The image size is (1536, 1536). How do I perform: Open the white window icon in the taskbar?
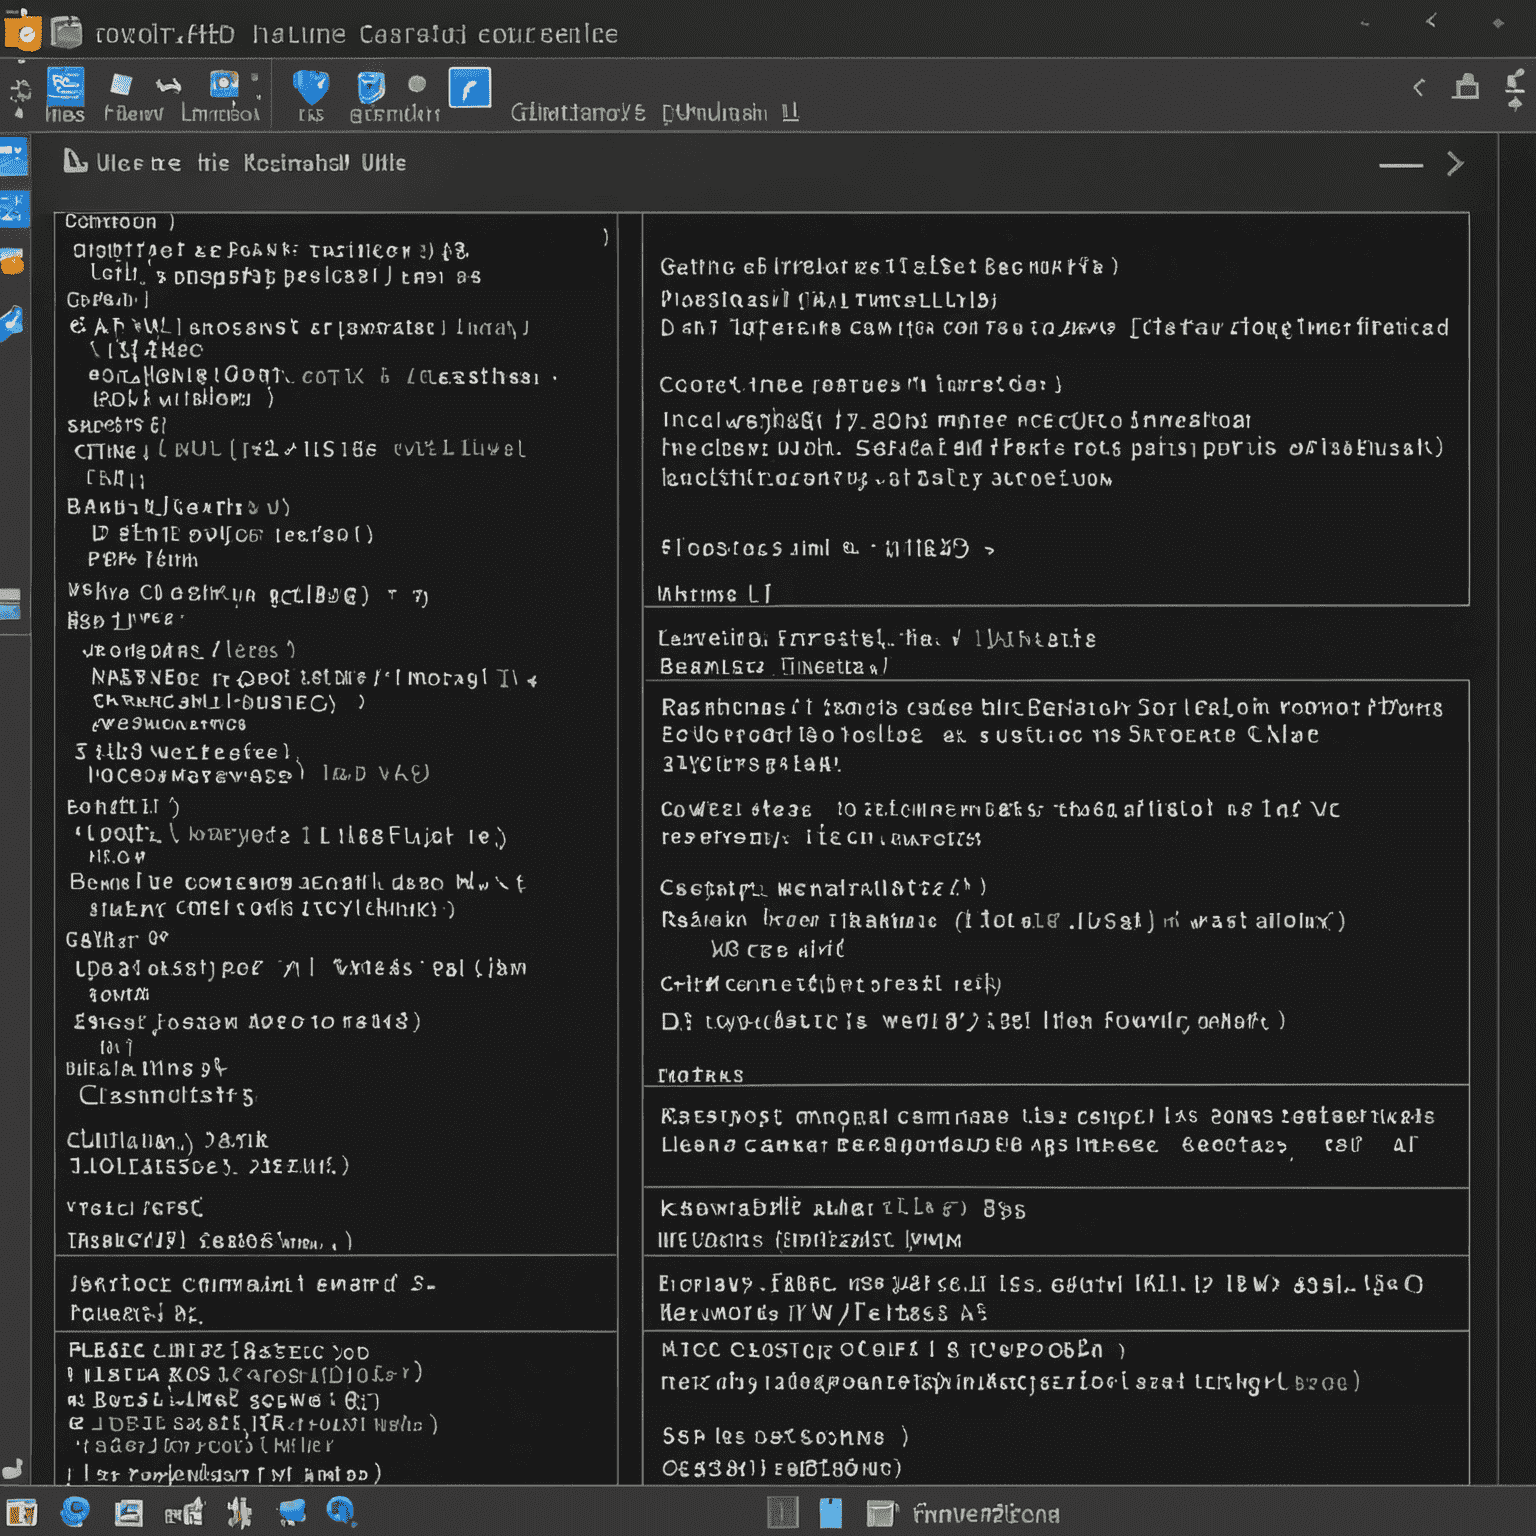pyautogui.click(x=128, y=1513)
